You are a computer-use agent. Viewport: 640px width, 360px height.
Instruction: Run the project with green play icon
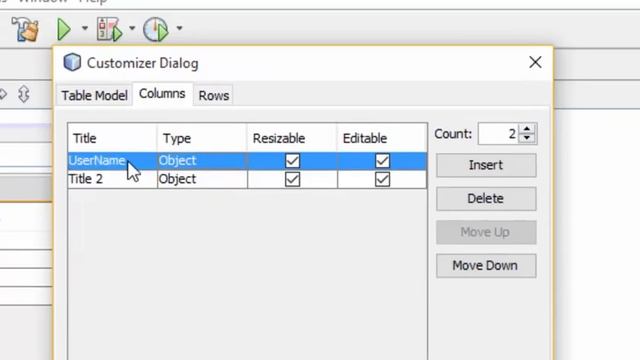[64, 29]
